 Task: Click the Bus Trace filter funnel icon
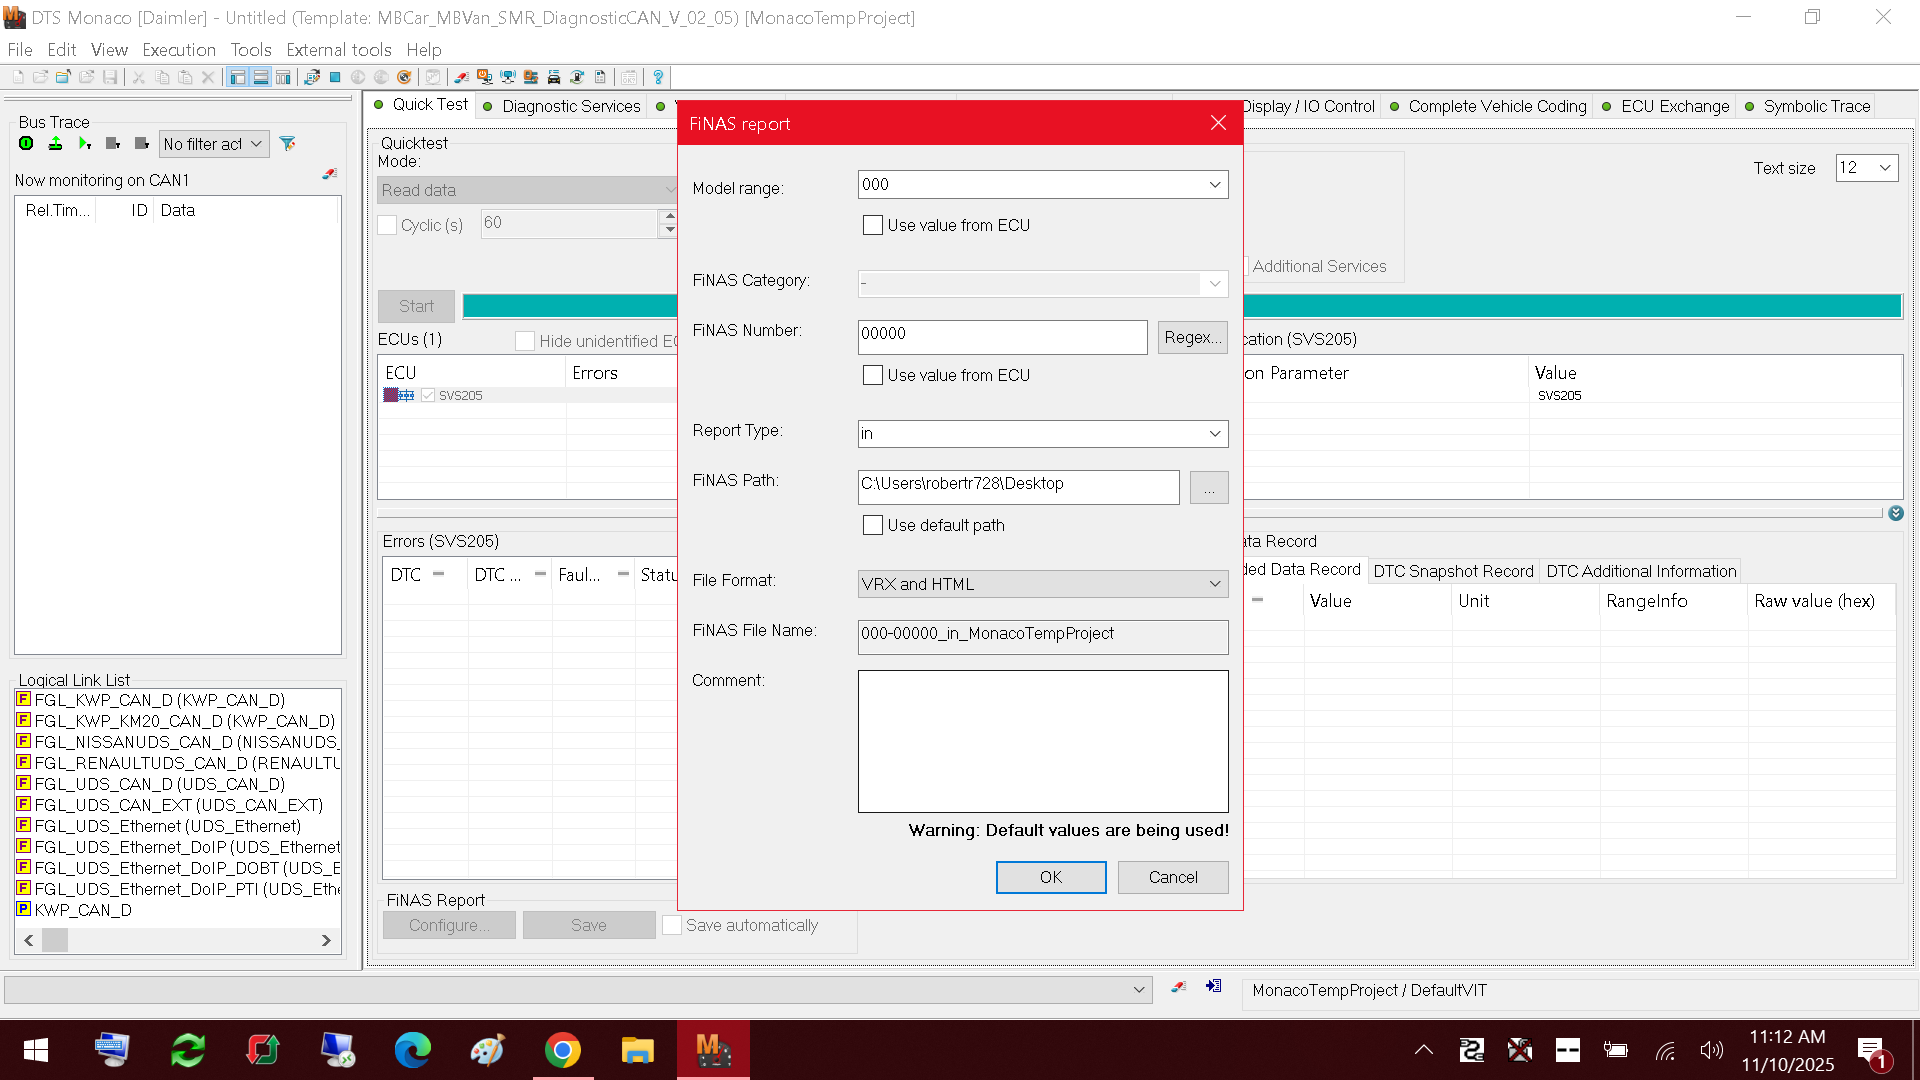[x=288, y=144]
